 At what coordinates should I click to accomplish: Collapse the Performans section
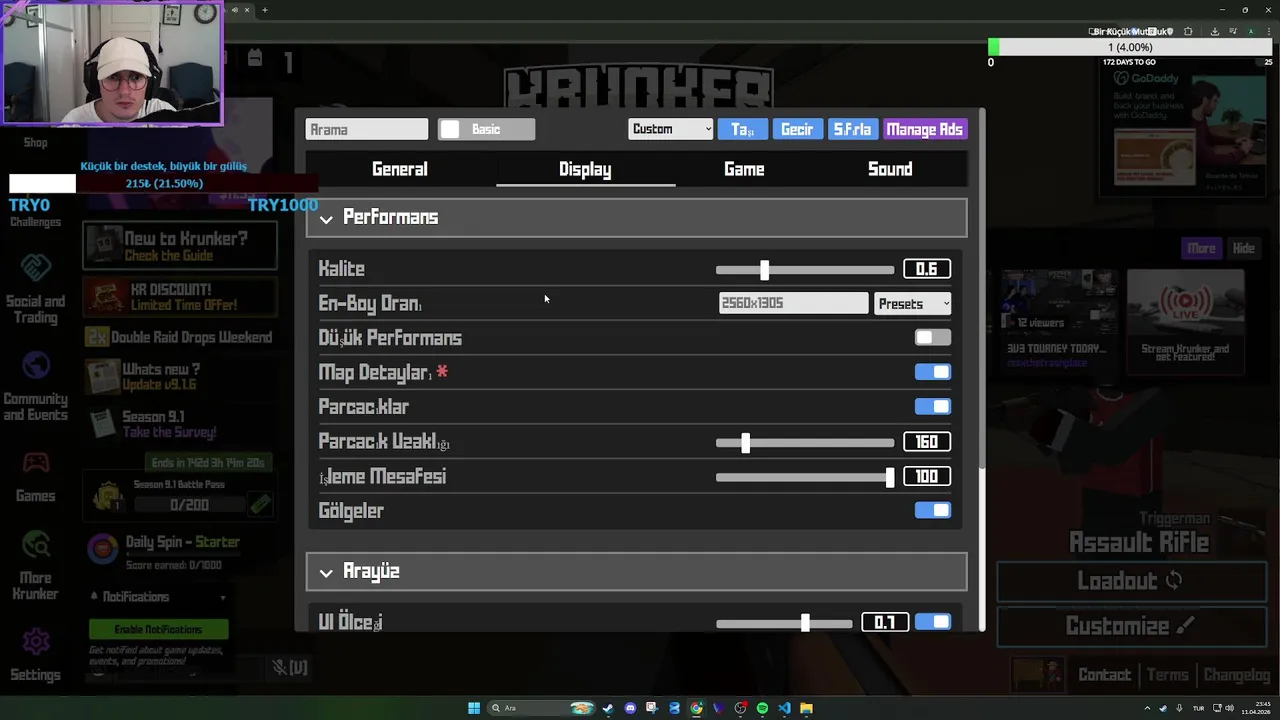637,217
